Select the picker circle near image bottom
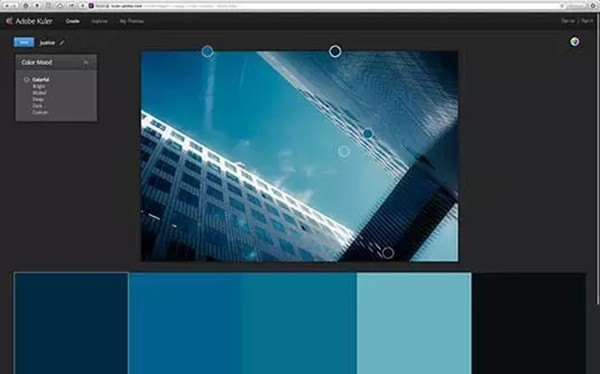The width and height of the screenshot is (600, 374). pos(388,253)
